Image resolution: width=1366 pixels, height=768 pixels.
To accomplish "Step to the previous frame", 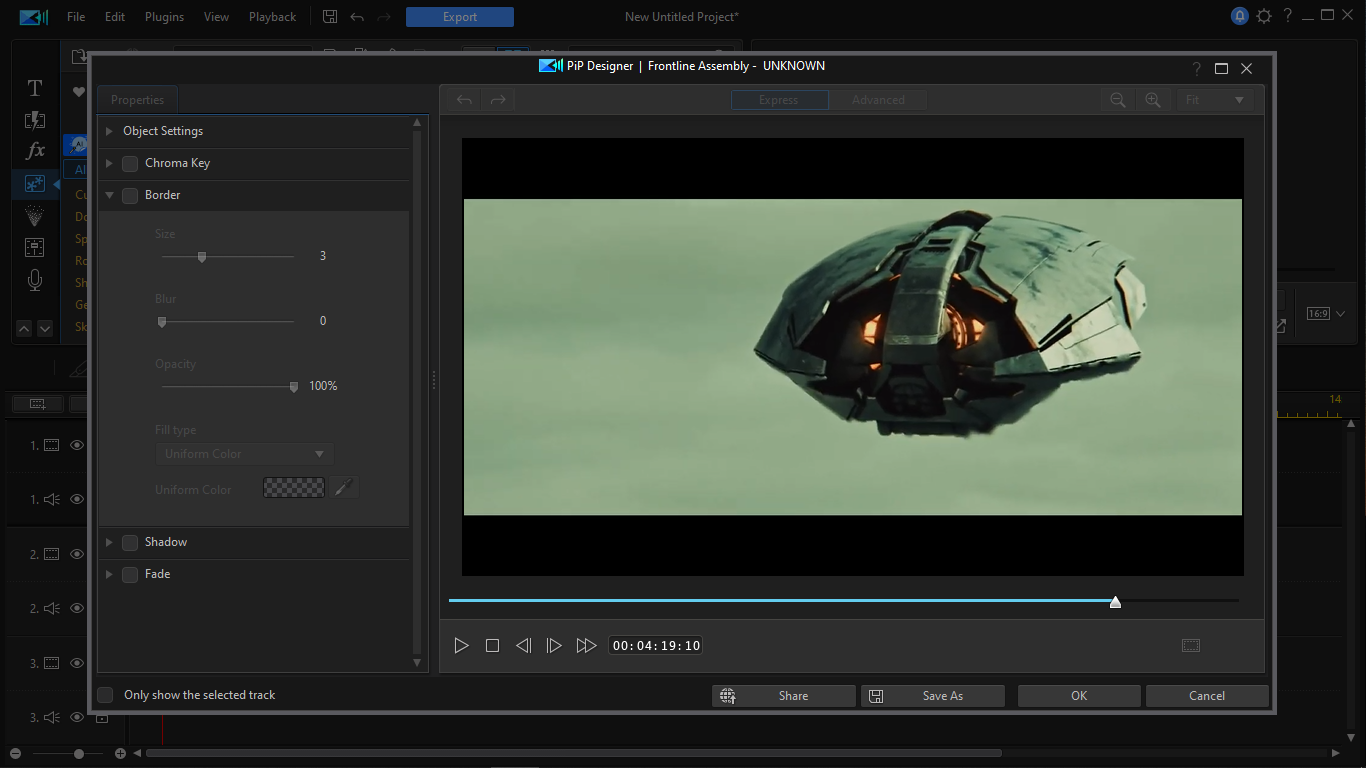I will pos(523,646).
